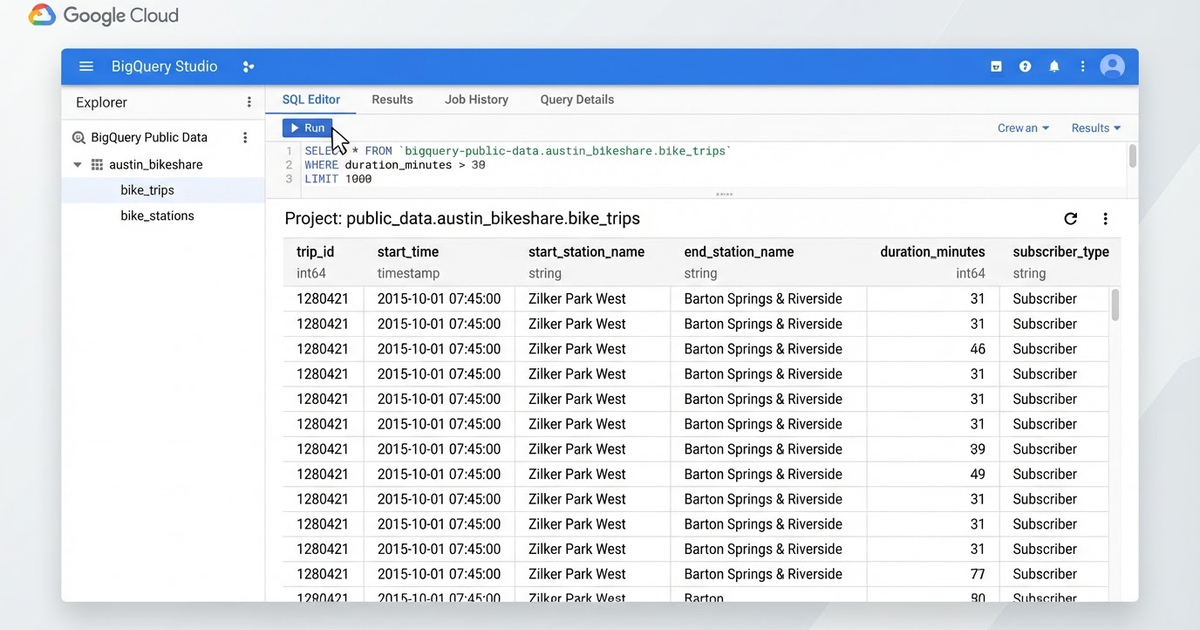This screenshot has width=1200, height=630.
Task: Click the duration cell showing 49
Action: click(x=977, y=474)
